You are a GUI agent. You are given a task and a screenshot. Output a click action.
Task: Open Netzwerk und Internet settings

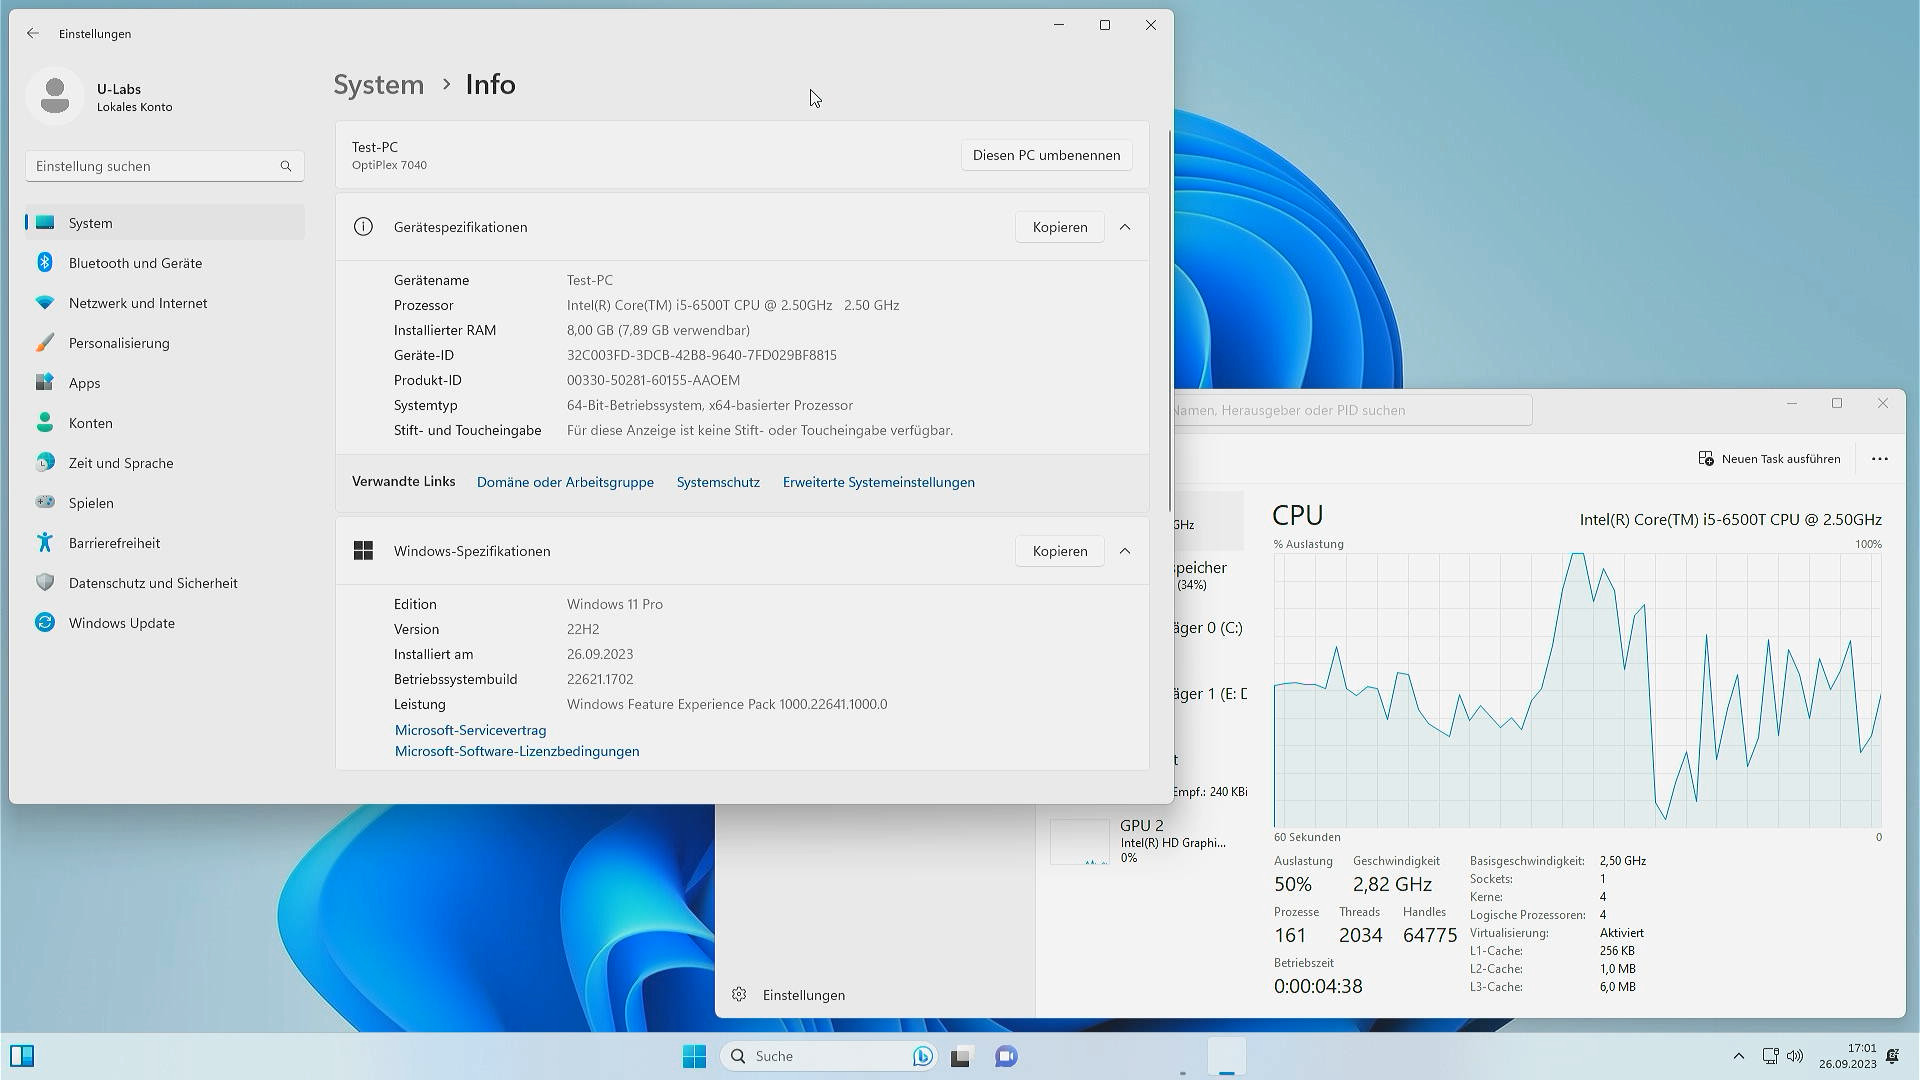(x=165, y=302)
